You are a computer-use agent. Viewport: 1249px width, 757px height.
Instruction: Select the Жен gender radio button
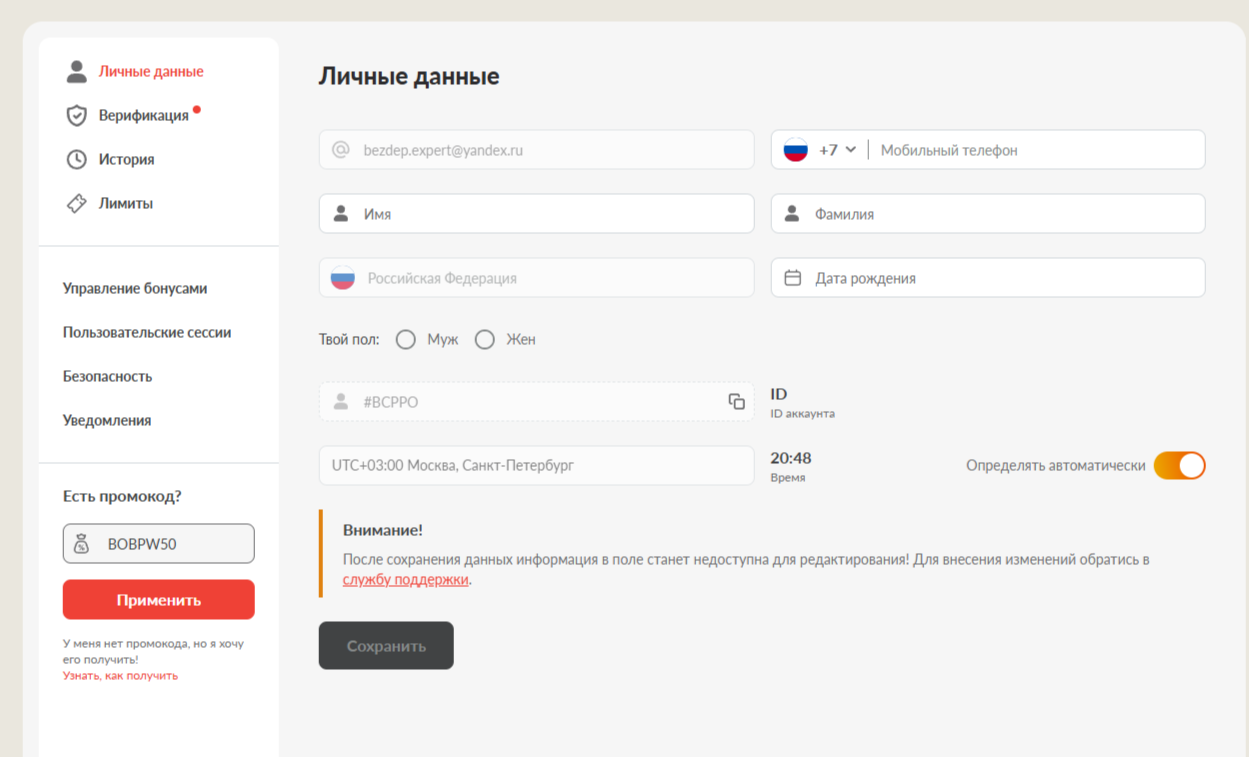point(485,340)
